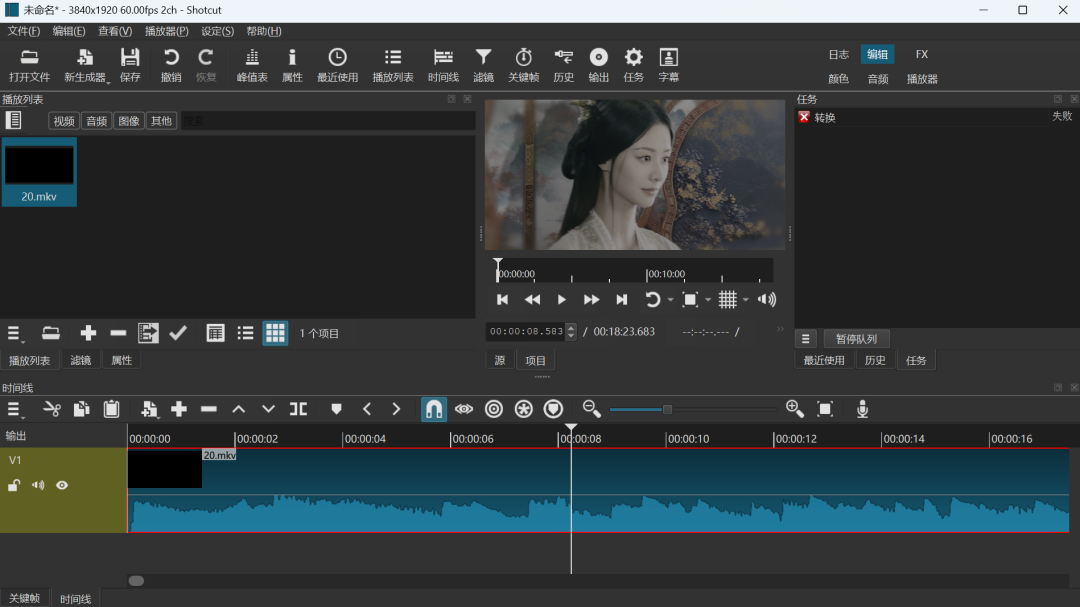
Task: Toggle timeline snapping magnet button
Action: coord(434,409)
